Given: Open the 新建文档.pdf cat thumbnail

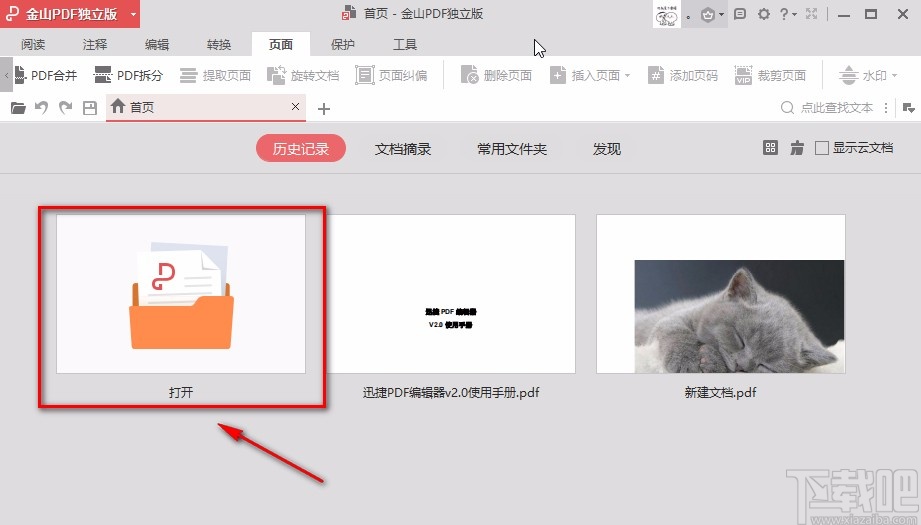Looking at the screenshot, I should (x=721, y=294).
